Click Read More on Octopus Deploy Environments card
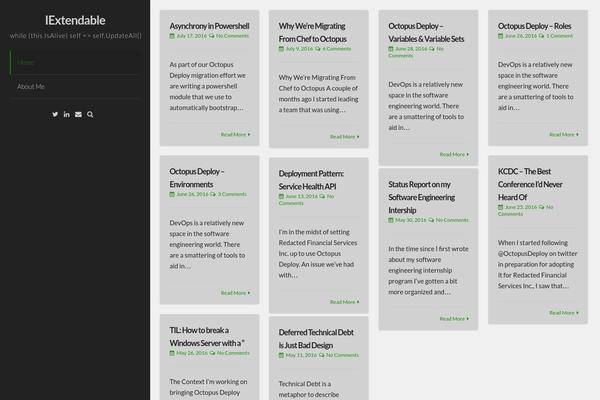 click(x=235, y=293)
